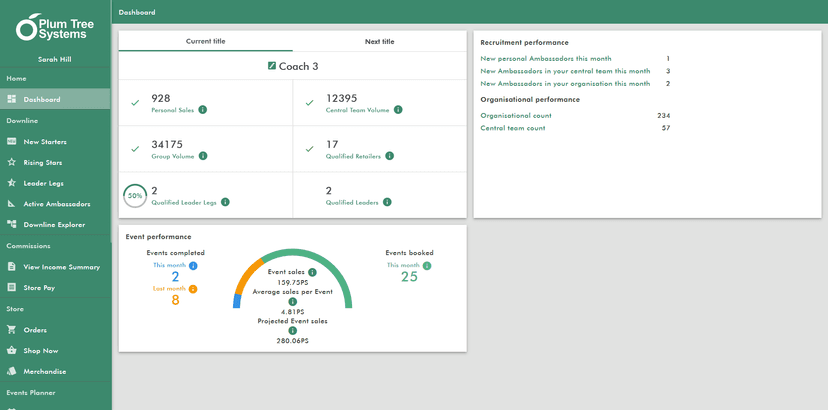Open the Organisational count link
The image size is (828, 410).
pos(515,116)
